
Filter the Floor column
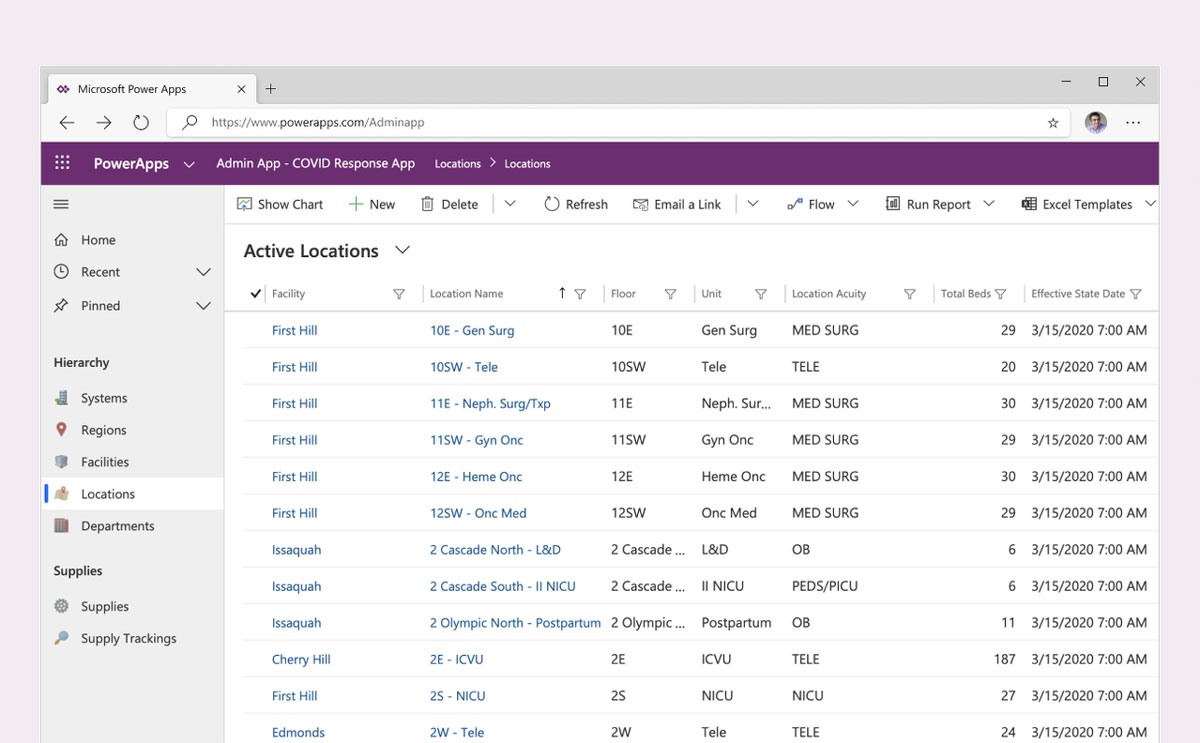[671, 294]
